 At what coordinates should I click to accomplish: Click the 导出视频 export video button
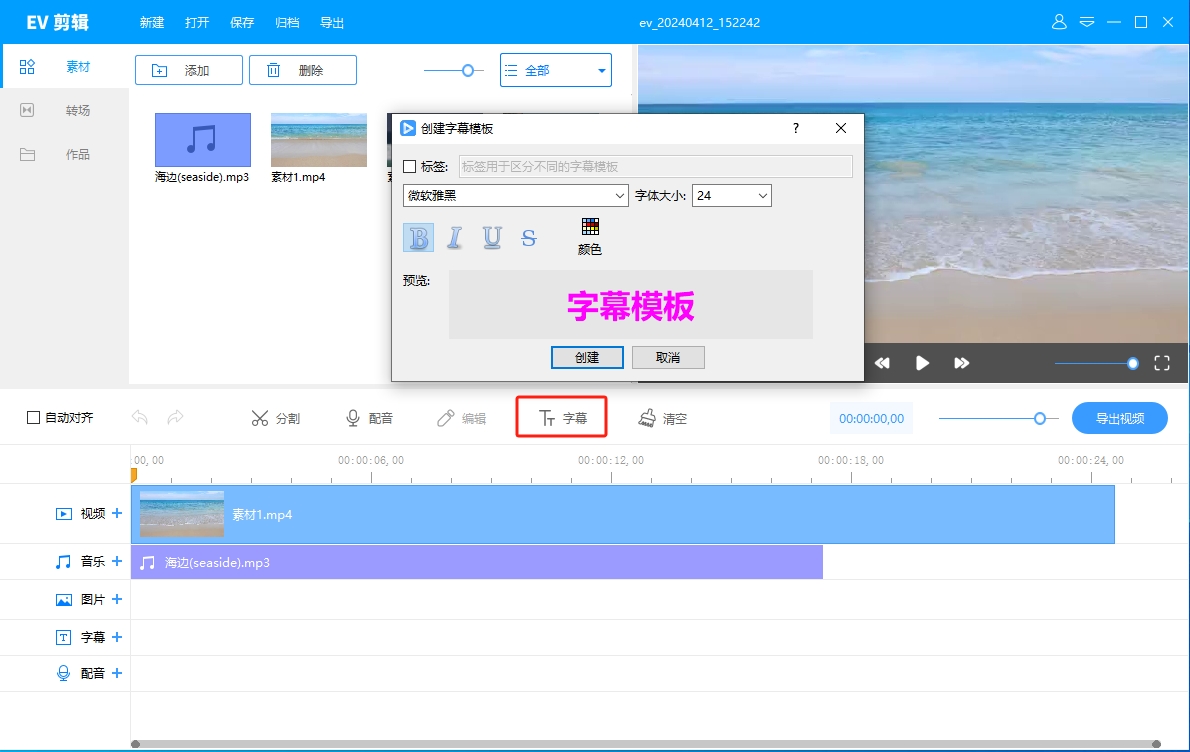click(1119, 418)
